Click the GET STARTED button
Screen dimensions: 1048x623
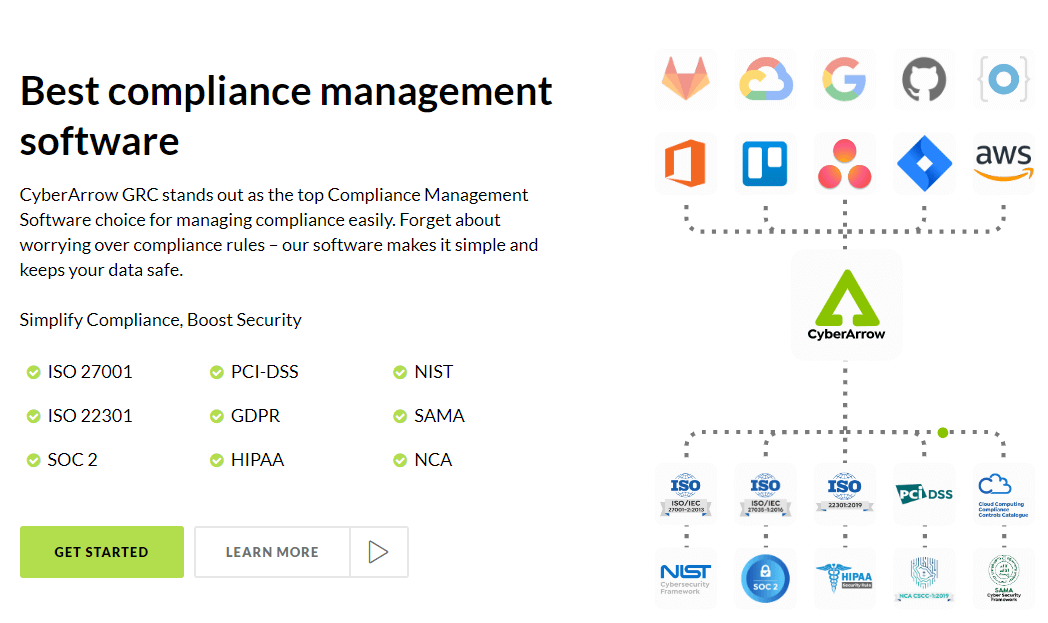coord(101,551)
